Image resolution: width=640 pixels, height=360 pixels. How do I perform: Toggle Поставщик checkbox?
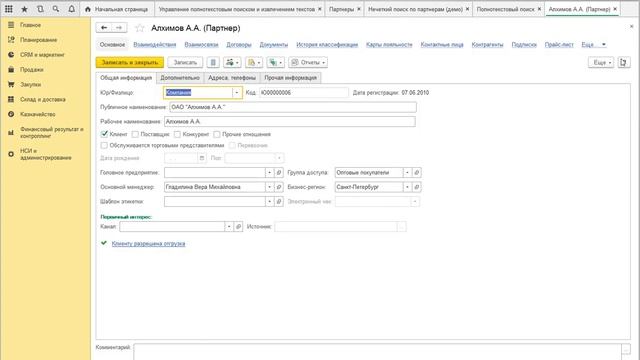[135, 134]
